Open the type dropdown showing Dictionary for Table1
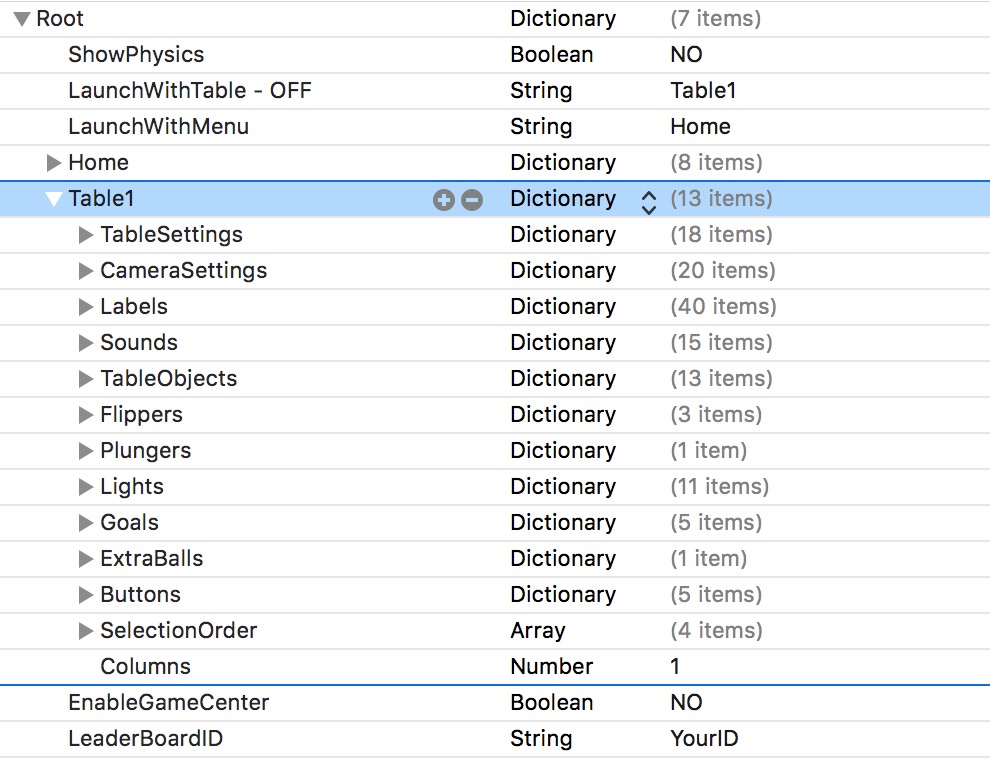The height and width of the screenshot is (762, 990). coord(649,199)
